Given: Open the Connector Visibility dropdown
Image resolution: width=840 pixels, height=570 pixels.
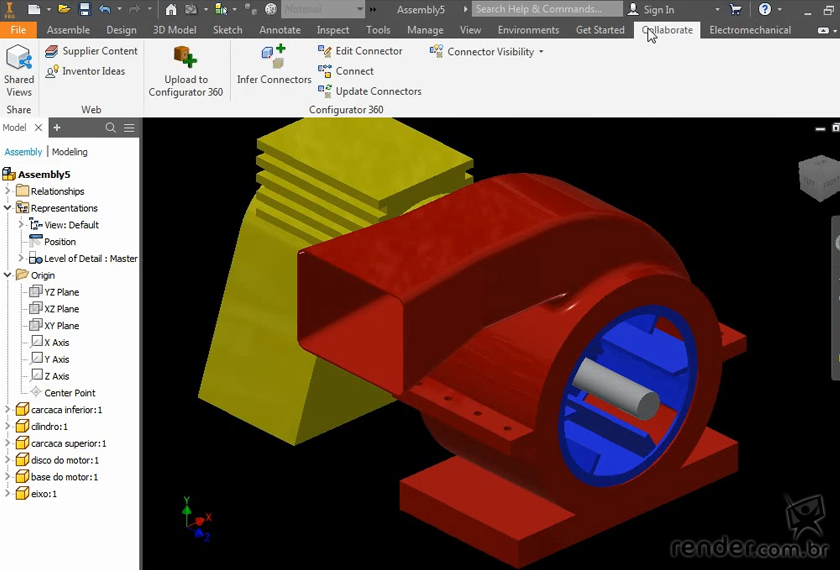Looking at the screenshot, I should 487,51.
